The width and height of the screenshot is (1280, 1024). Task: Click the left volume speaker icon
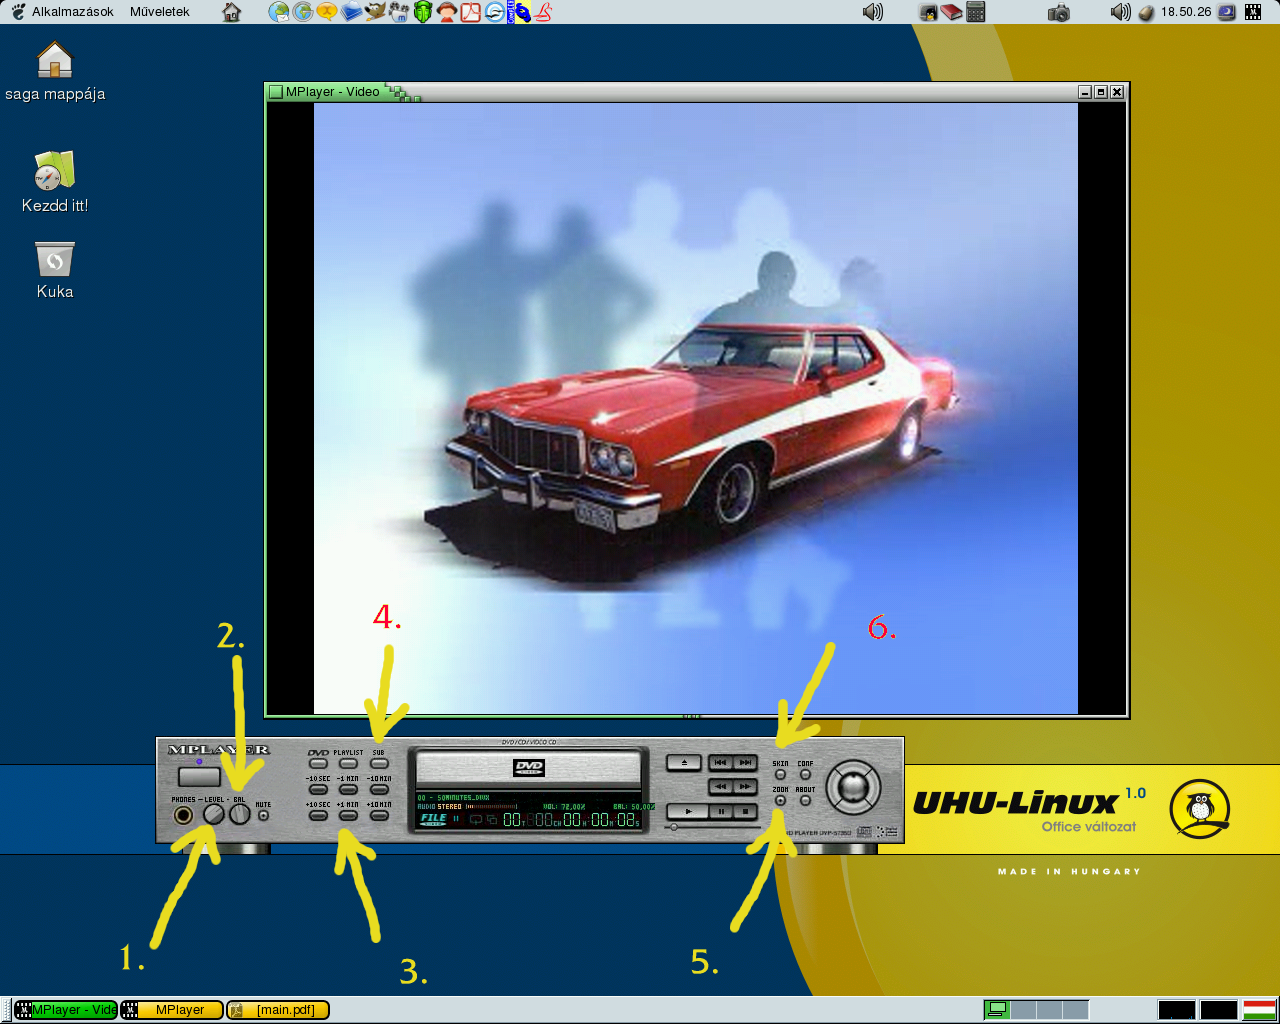pos(873,12)
